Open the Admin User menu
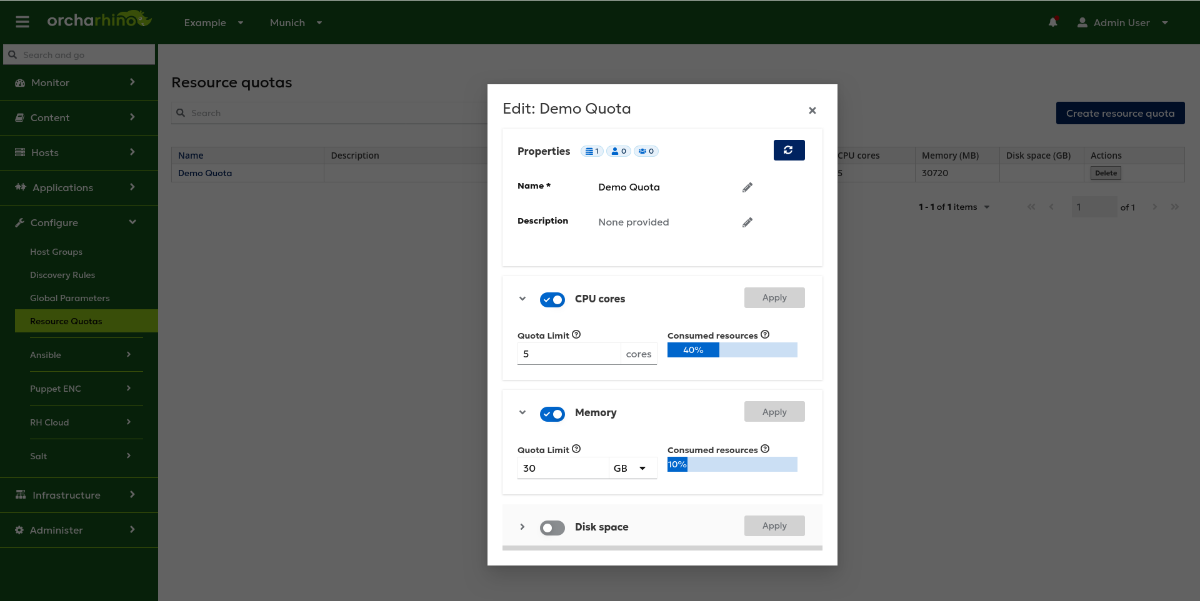Image resolution: width=1200 pixels, height=601 pixels. (x=1122, y=22)
